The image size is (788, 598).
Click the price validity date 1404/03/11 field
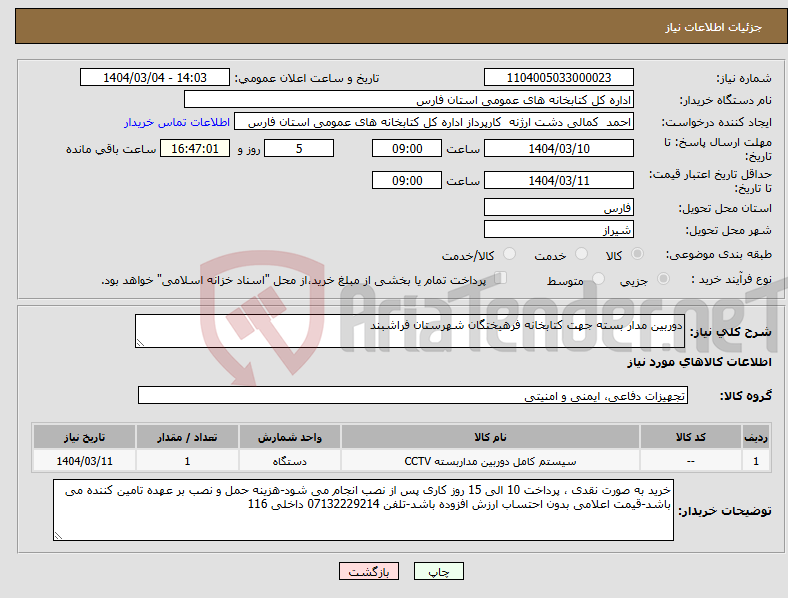click(x=558, y=180)
